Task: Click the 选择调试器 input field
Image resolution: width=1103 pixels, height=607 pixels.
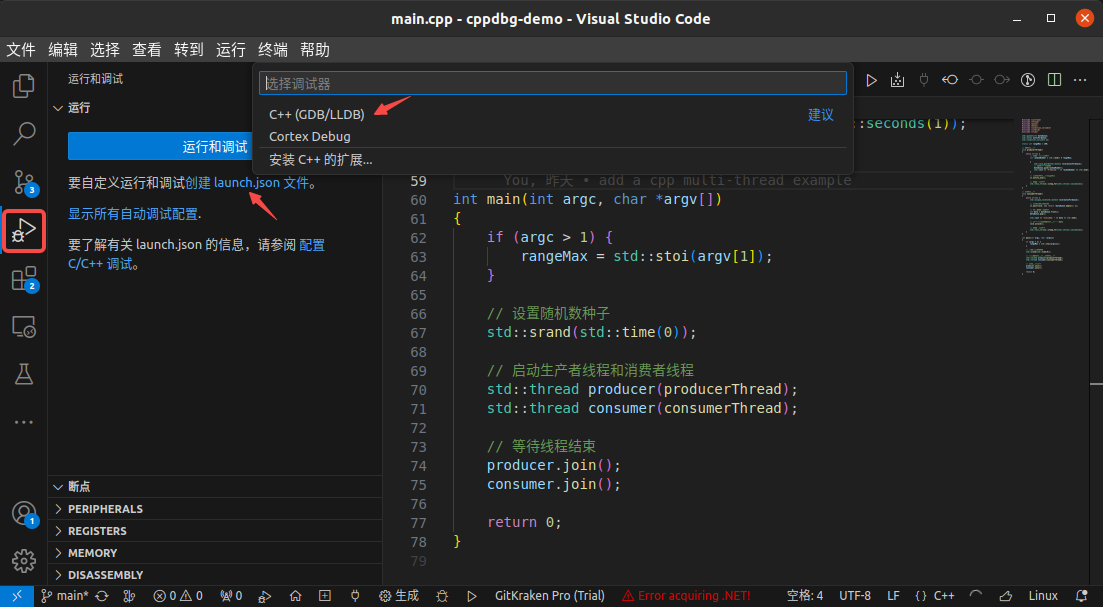Action: pyautogui.click(x=552, y=83)
